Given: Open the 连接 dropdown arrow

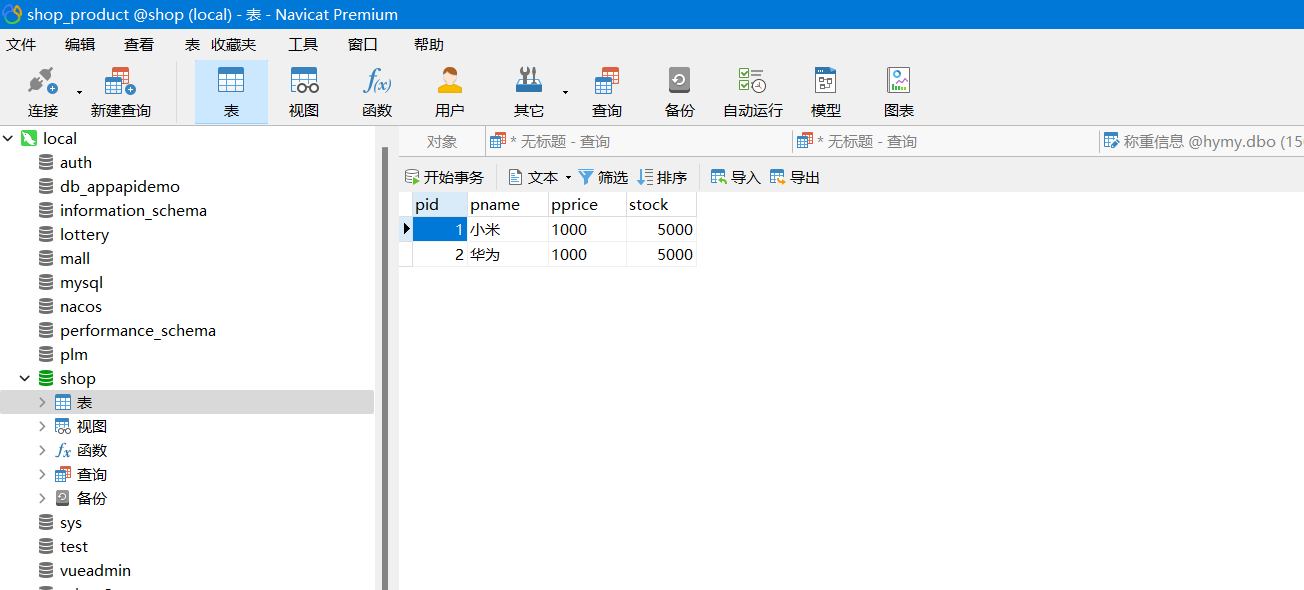Looking at the screenshot, I should [x=79, y=92].
